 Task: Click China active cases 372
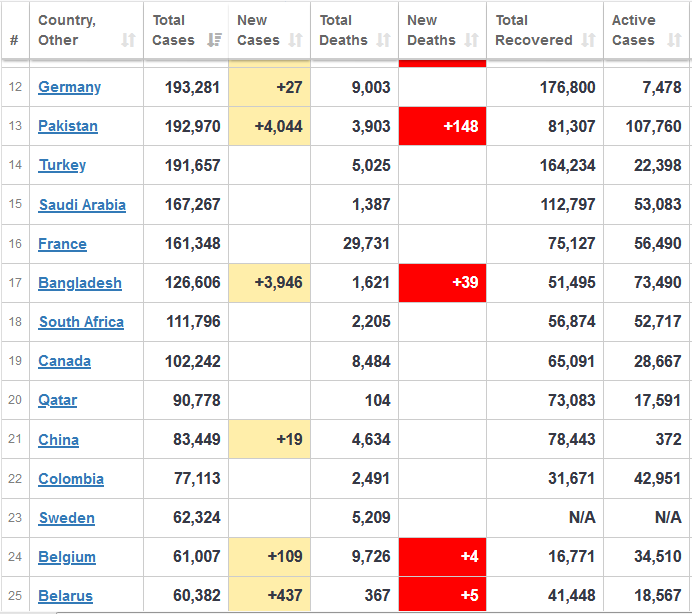coord(669,440)
